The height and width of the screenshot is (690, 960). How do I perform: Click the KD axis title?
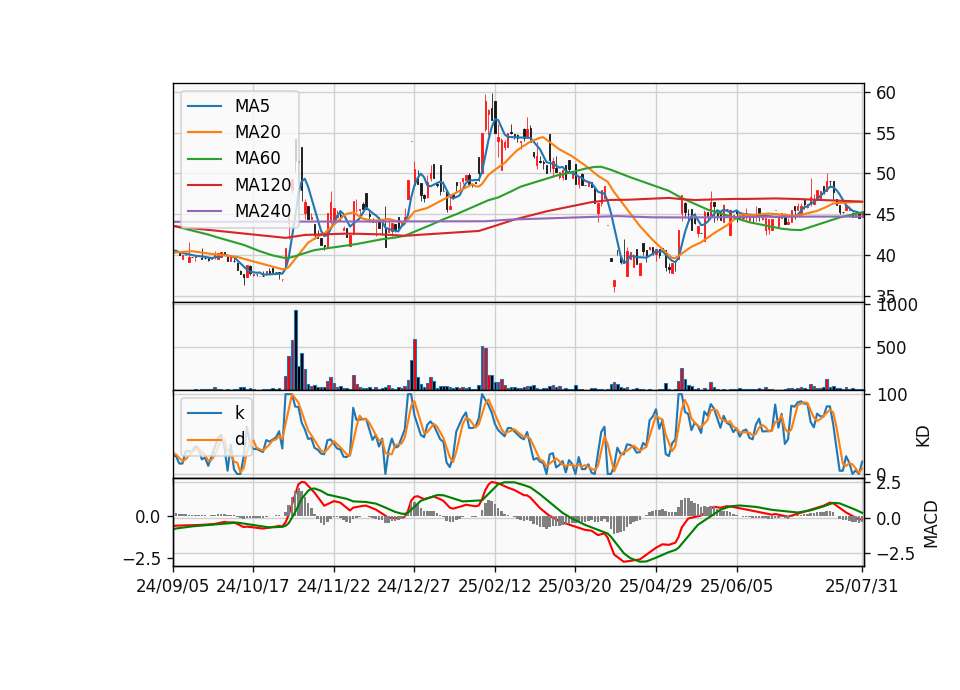coord(923,437)
